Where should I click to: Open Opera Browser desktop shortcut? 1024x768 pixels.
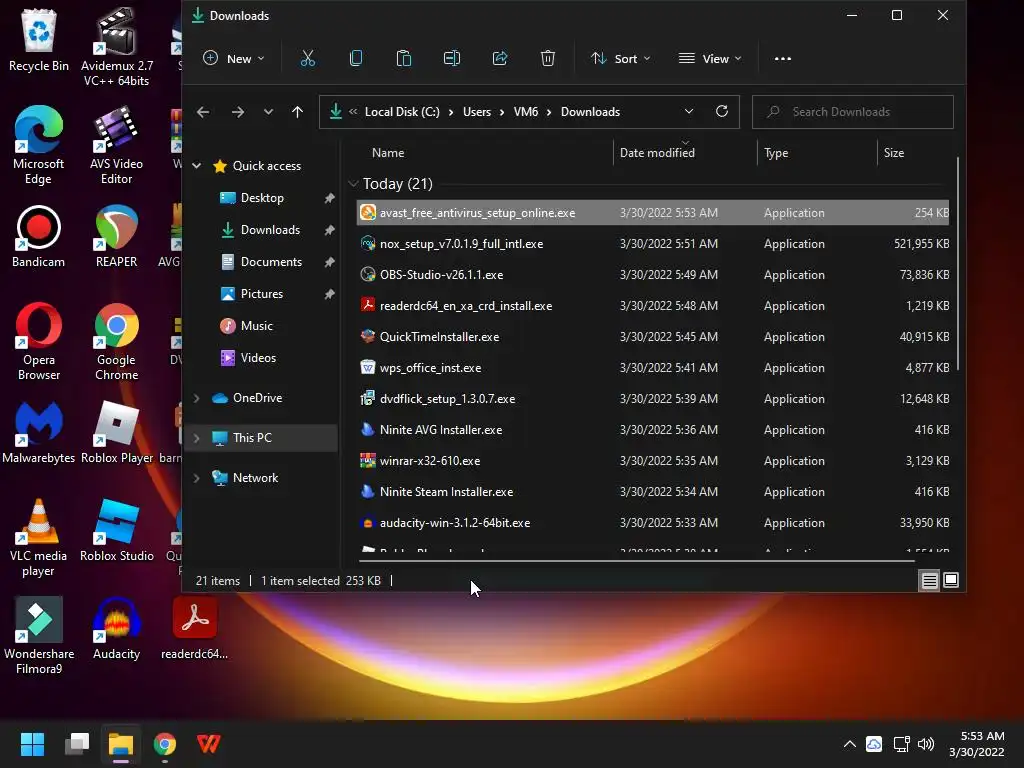pos(39,341)
